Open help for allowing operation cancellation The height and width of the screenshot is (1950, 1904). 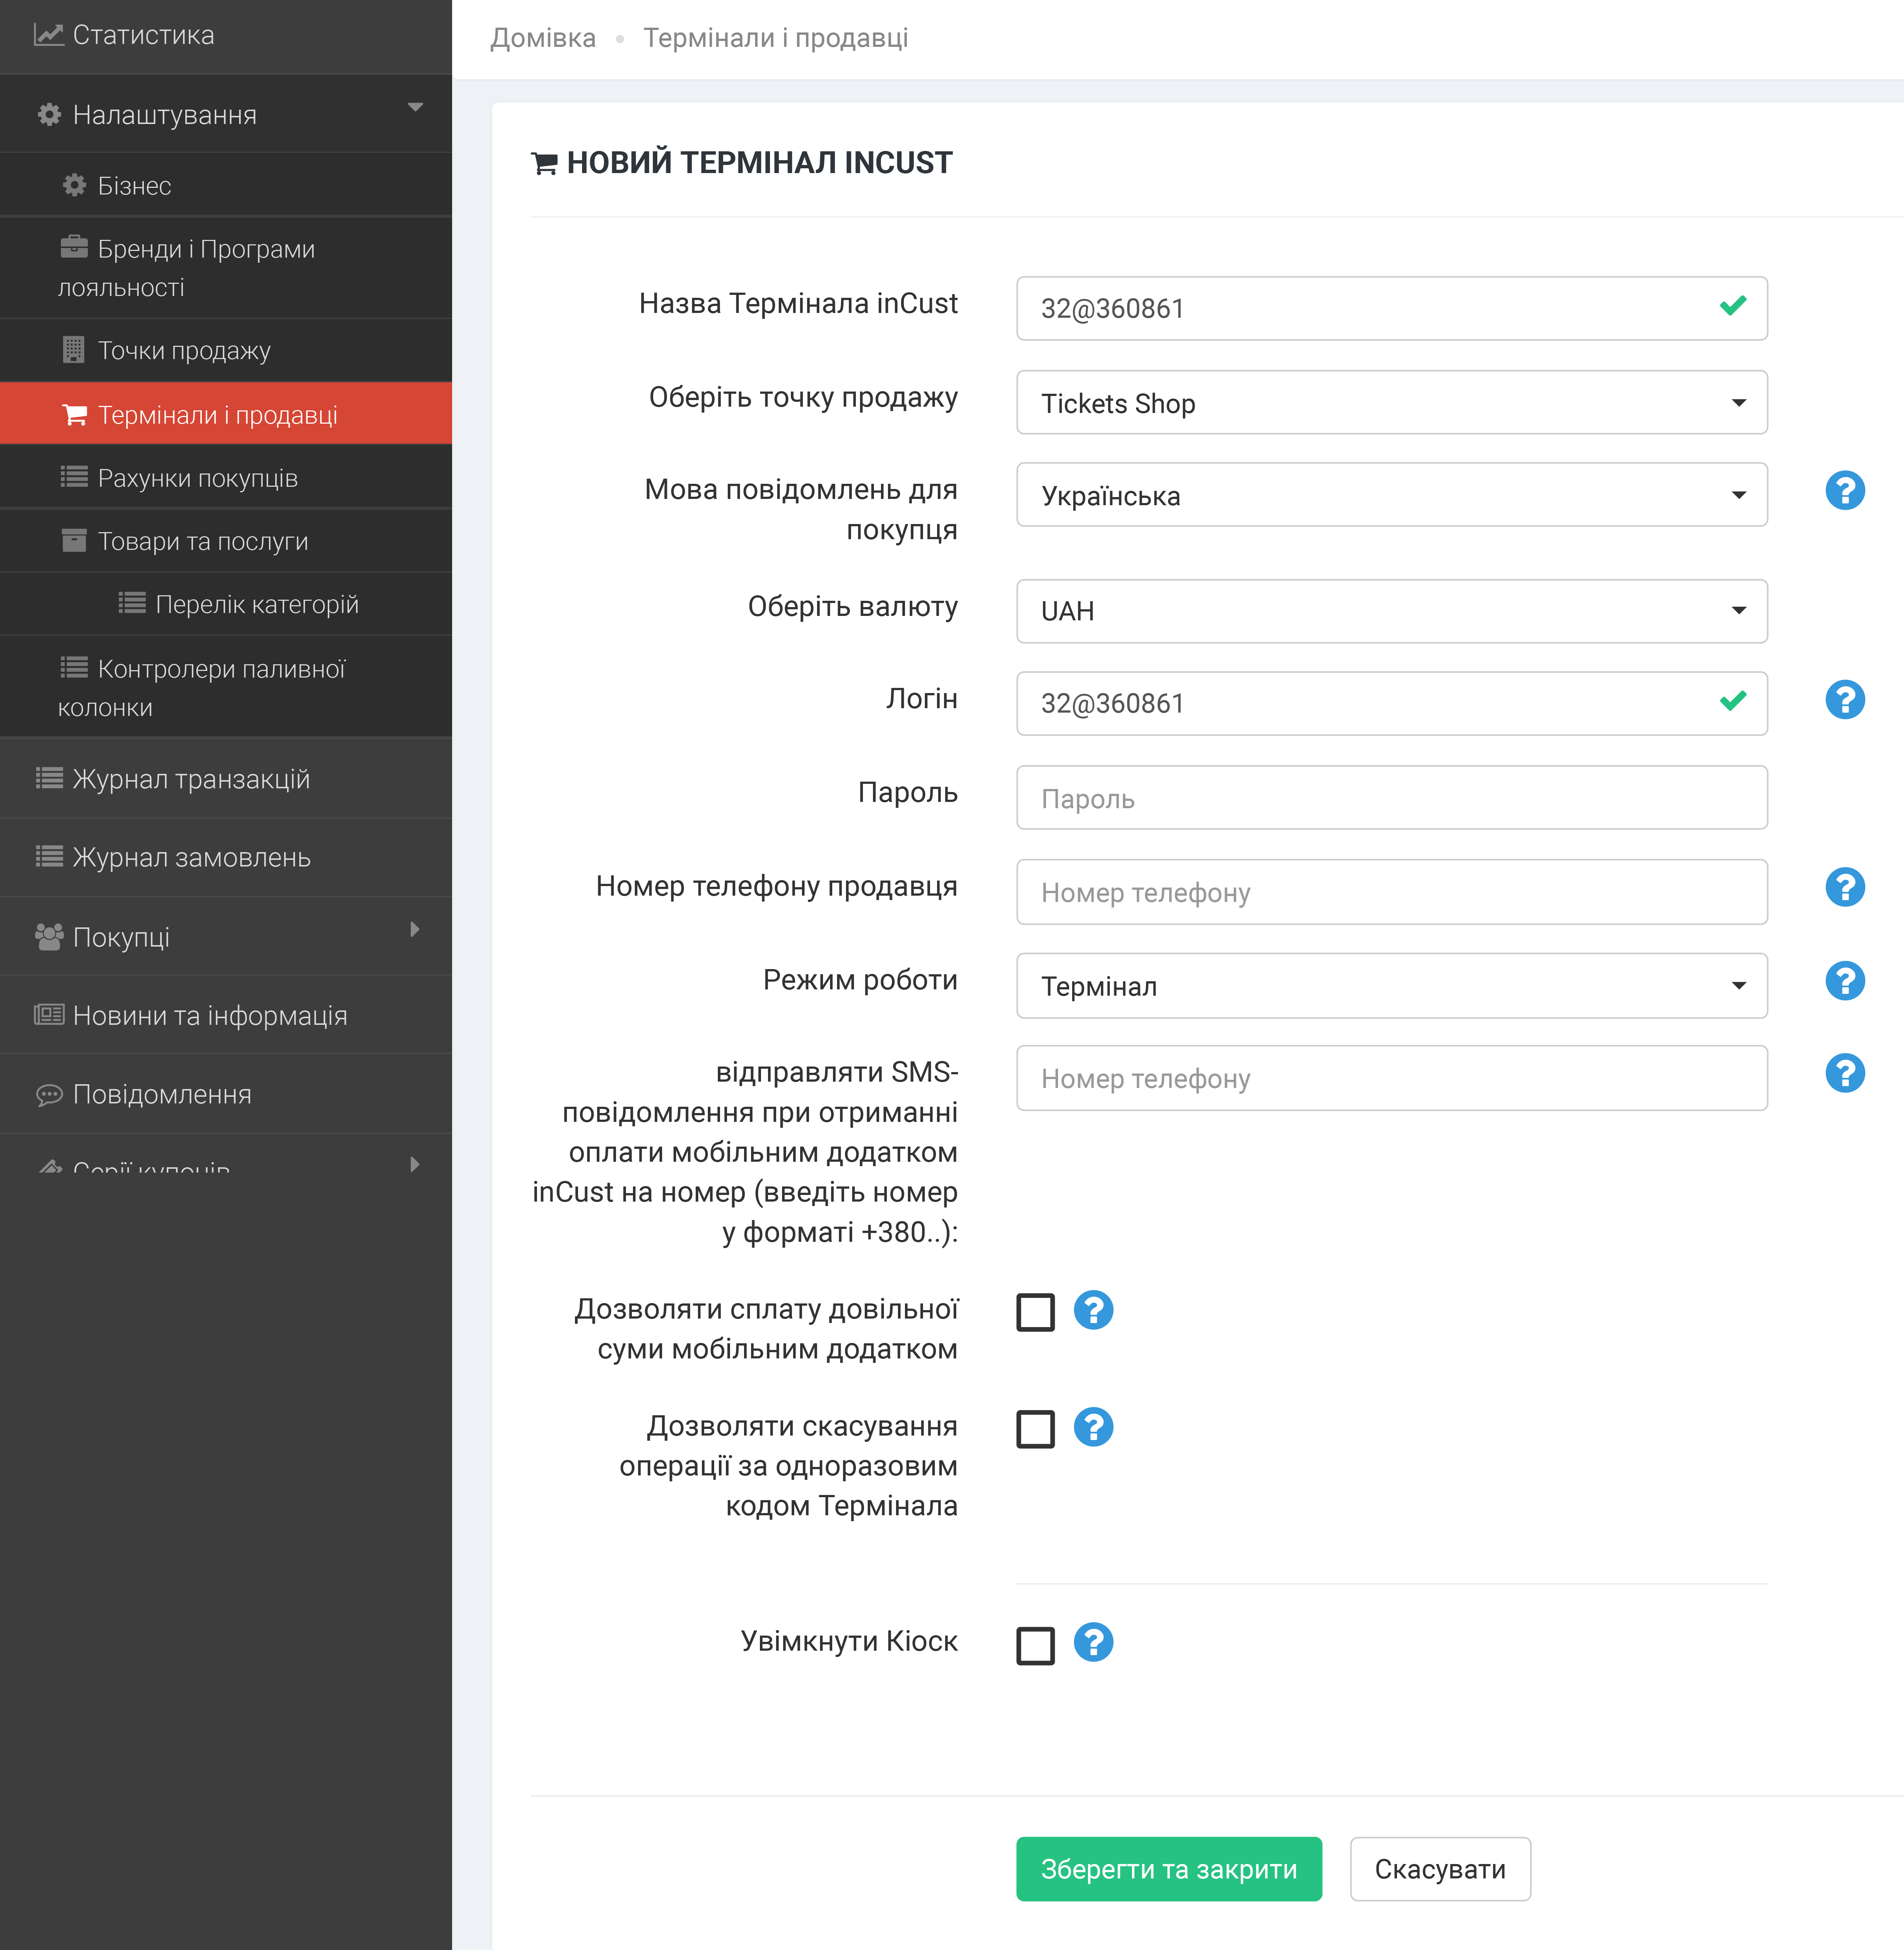[x=1094, y=1427]
